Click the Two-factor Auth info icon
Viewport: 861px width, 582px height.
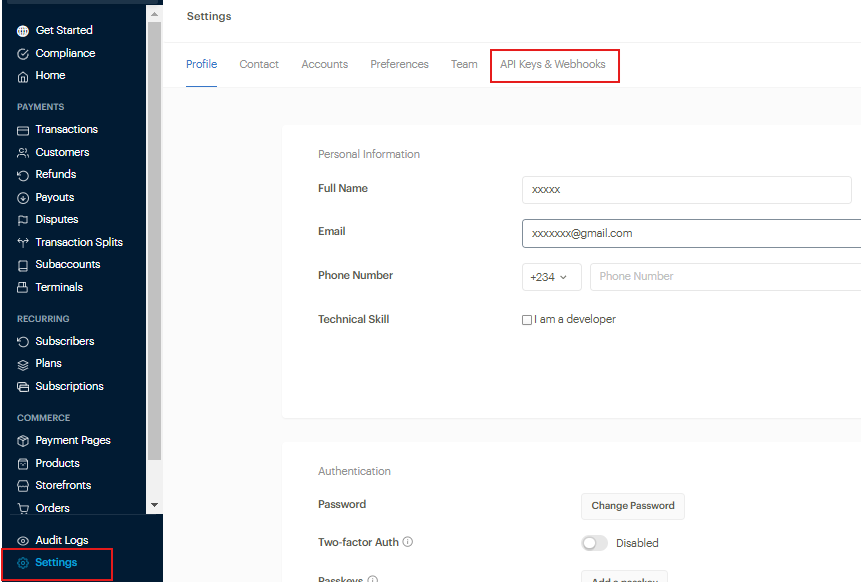[408, 543]
